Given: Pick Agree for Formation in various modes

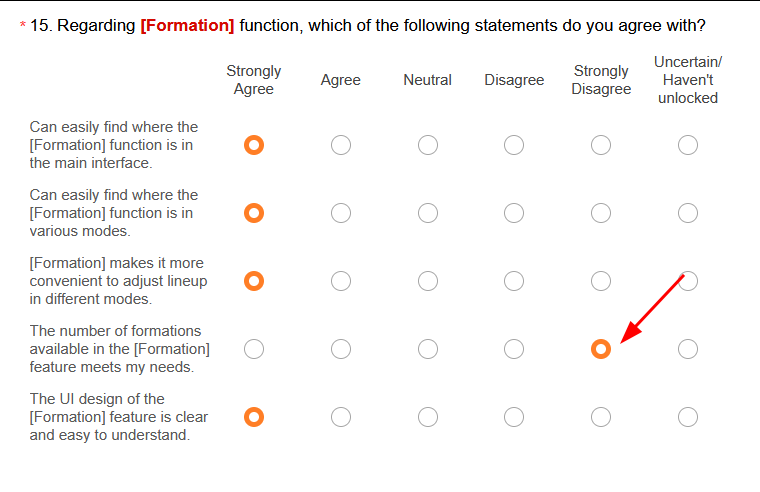Looking at the screenshot, I should pos(341,213).
